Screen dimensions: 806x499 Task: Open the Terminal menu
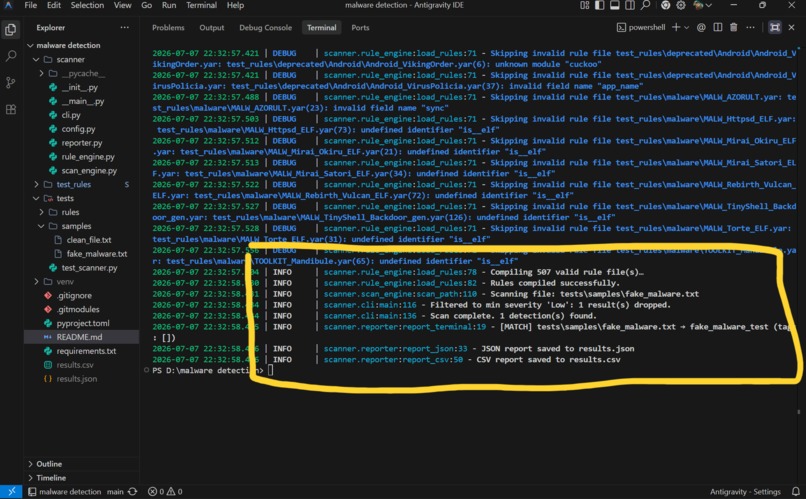[x=201, y=5]
